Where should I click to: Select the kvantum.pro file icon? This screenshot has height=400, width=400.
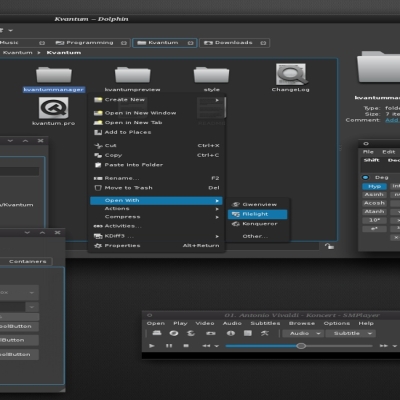click(x=53, y=108)
